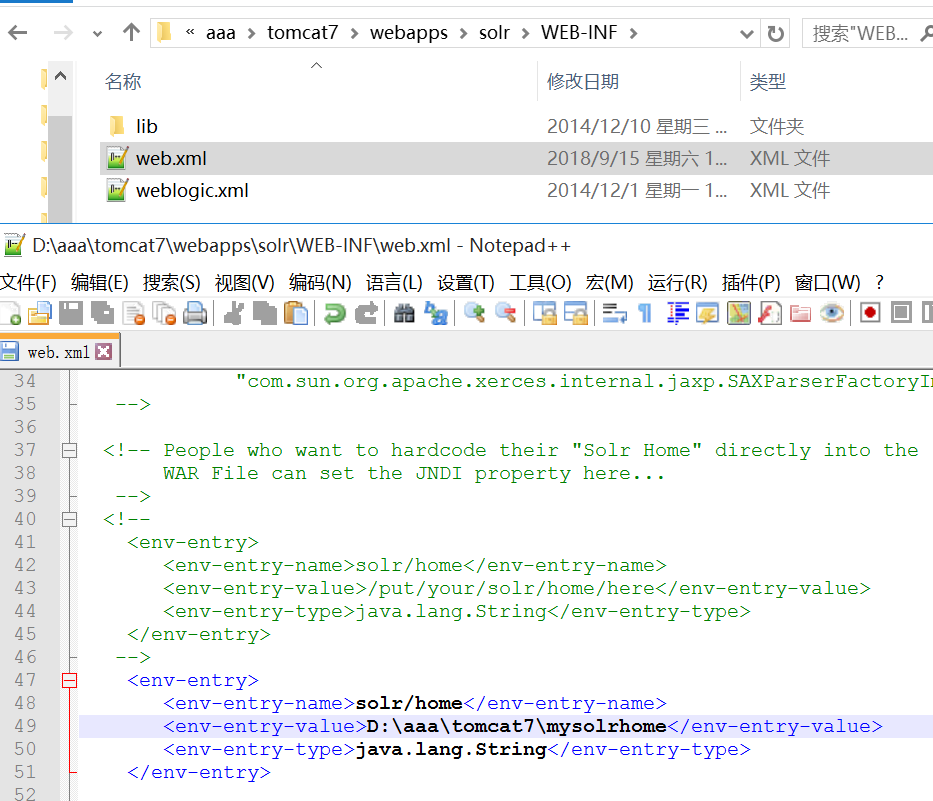Click the Close document toolbar icon
933x801 pixels.
[134, 313]
